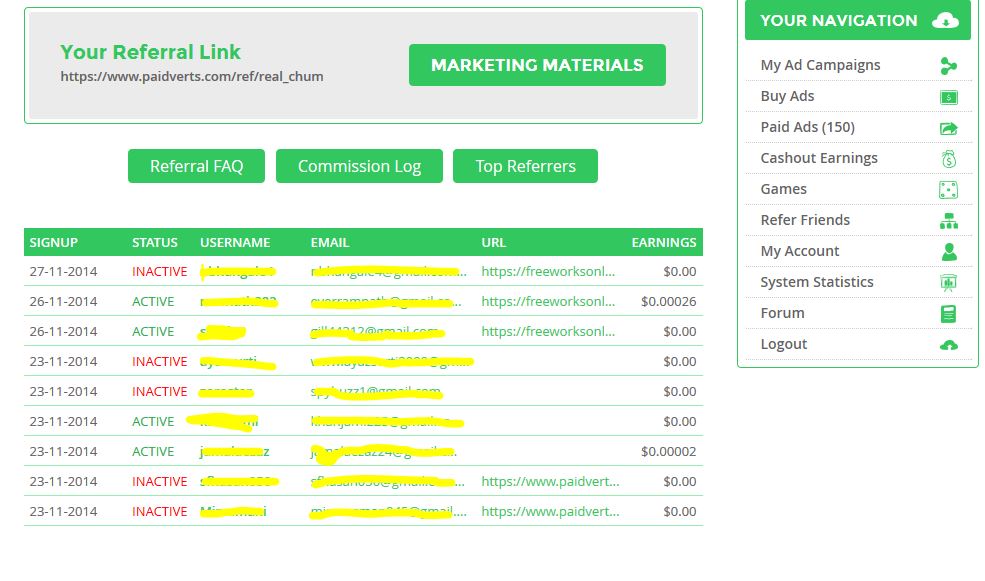Show Top Referrers
Viewport: 985px width, 581px height.
(525, 166)
